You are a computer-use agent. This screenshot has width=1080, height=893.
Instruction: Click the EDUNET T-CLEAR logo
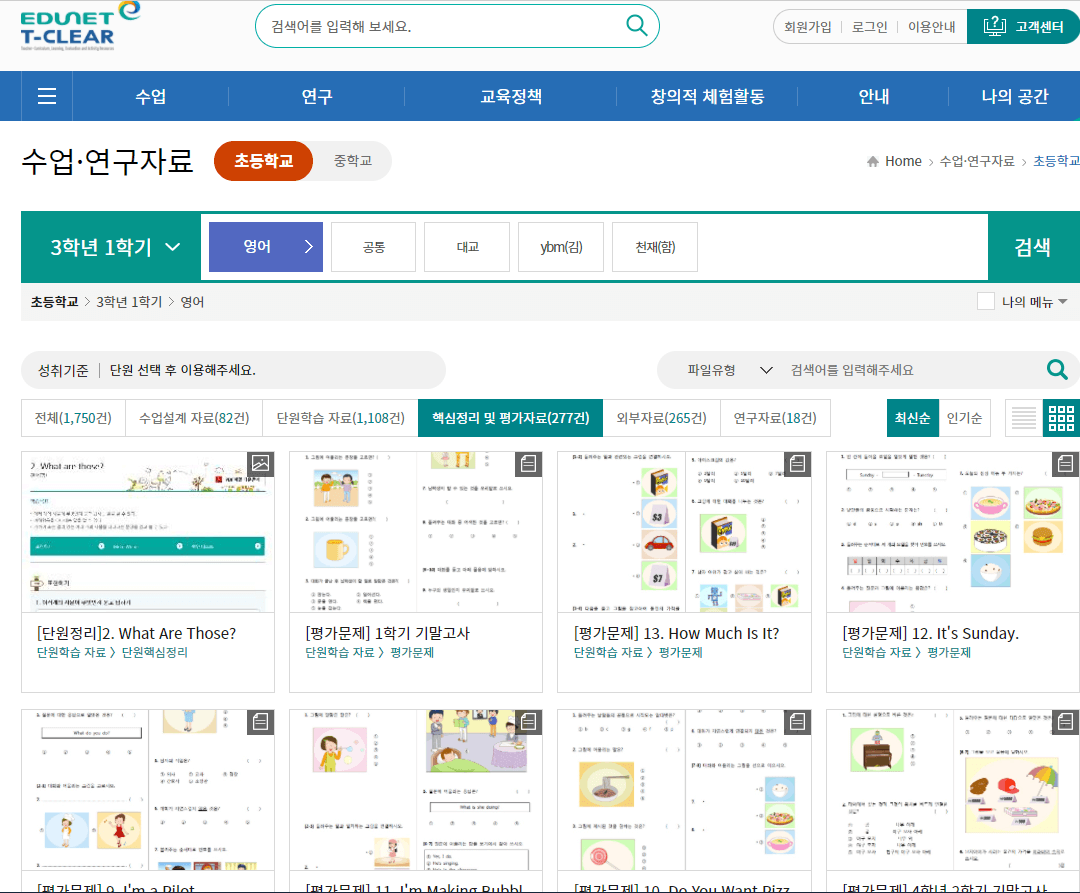(x=79, y=26)
